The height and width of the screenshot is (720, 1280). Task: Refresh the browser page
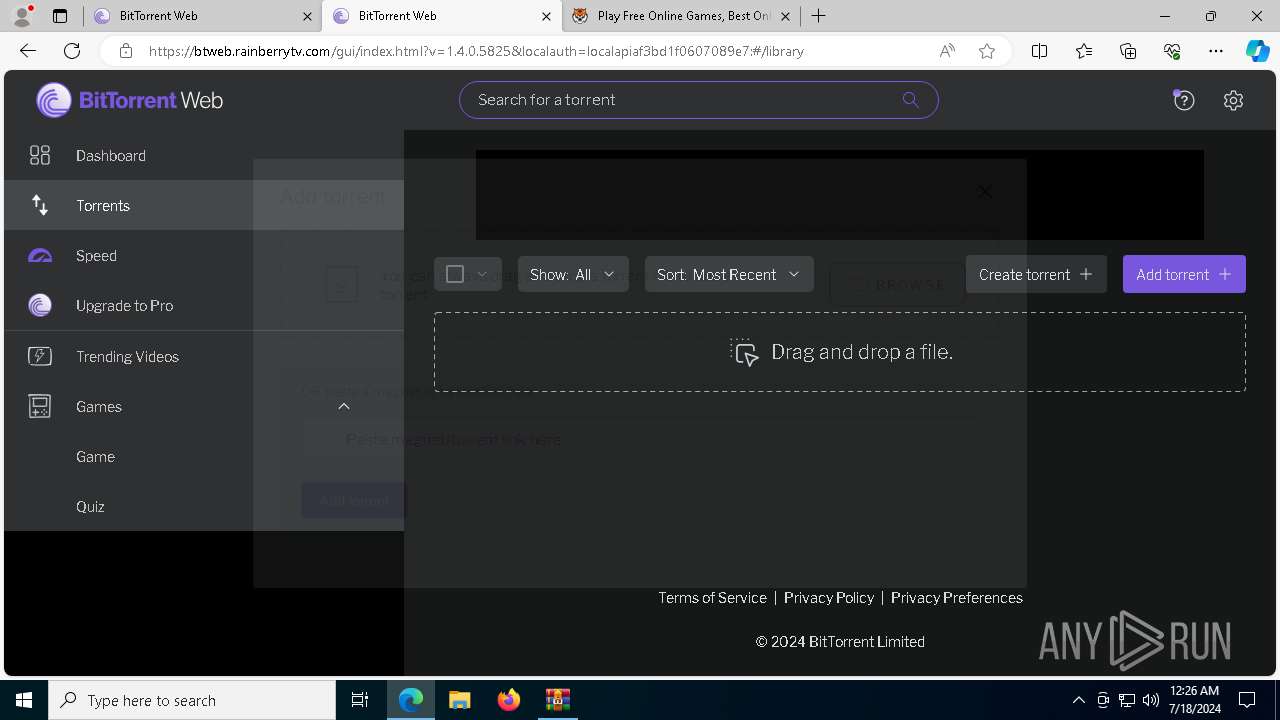[x=72, y=51]
